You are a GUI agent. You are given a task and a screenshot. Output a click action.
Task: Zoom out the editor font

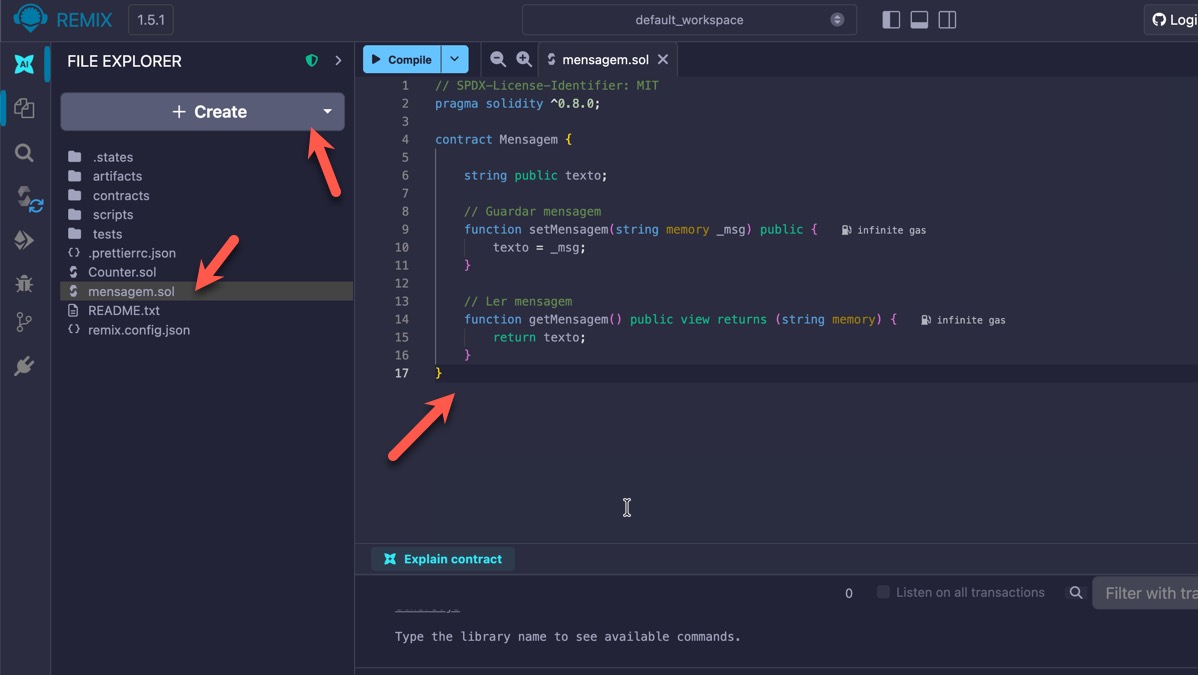(497, 60)
